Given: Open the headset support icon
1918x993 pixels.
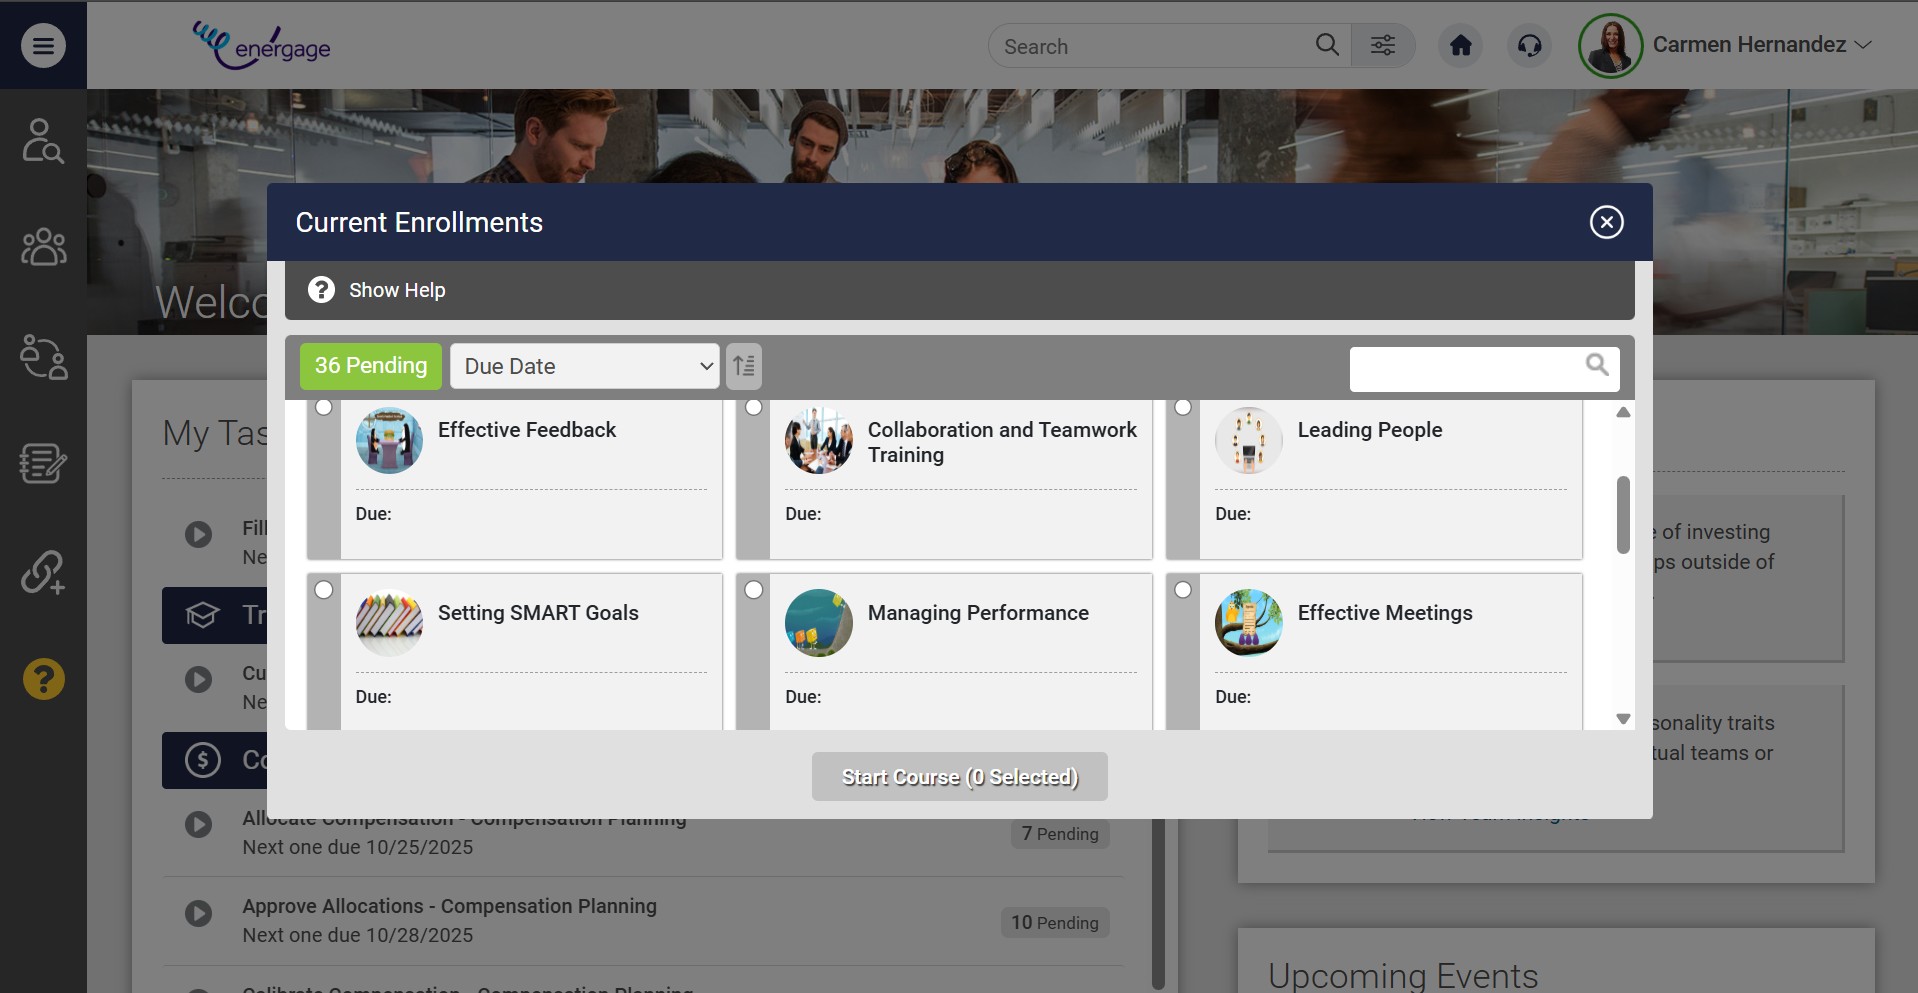Looking at the screenshot, I should 1529,46.
